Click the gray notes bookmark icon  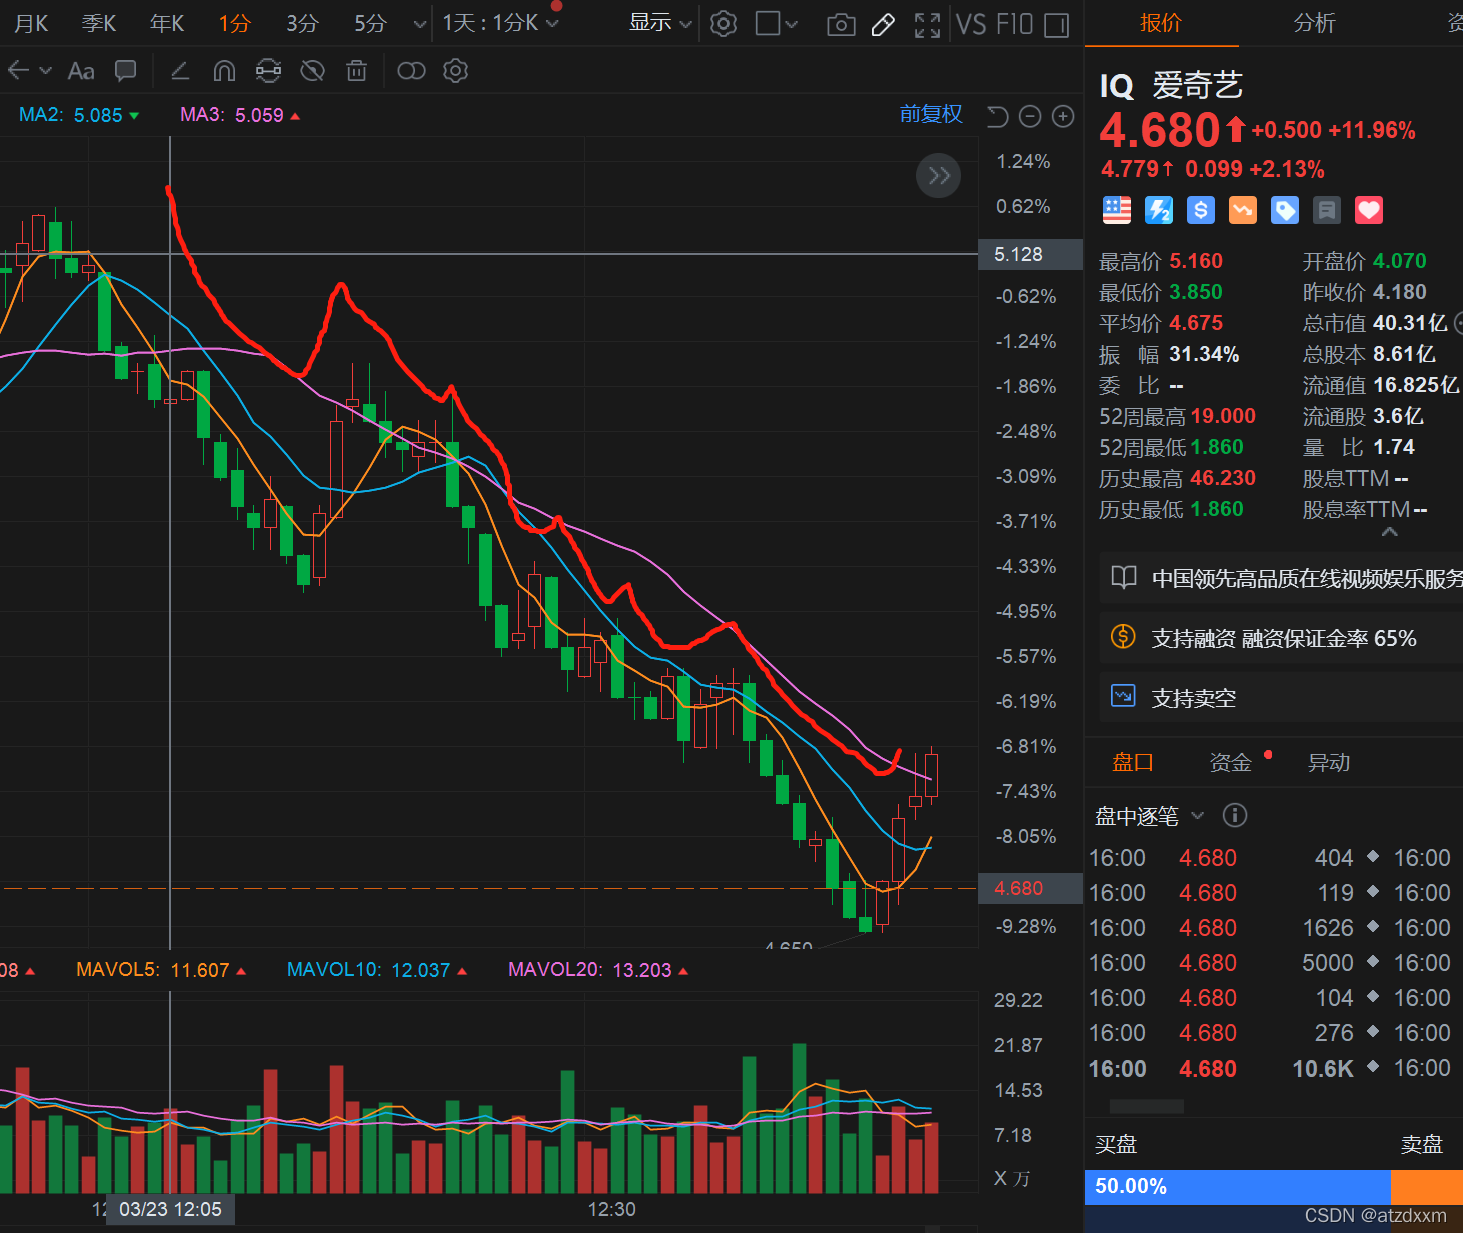coord(1327,209)
